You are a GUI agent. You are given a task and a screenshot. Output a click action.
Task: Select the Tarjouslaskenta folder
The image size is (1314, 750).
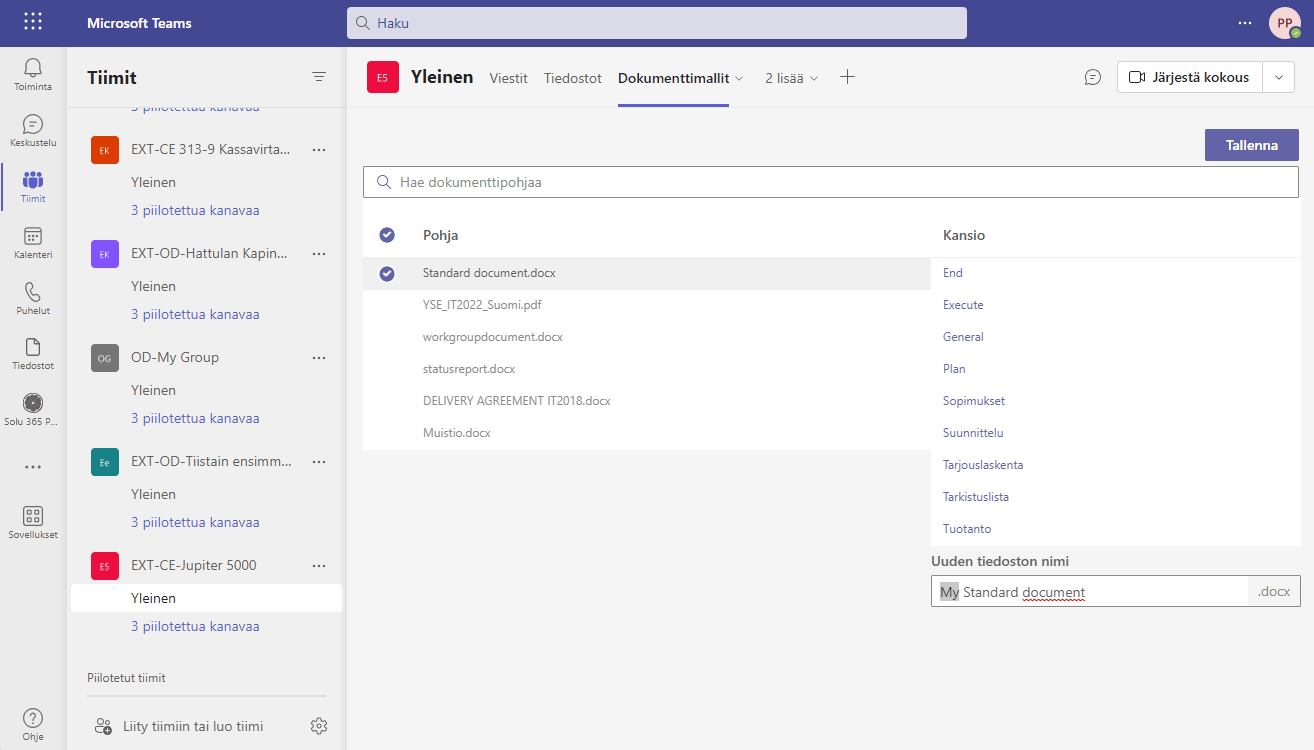(983, 465)
